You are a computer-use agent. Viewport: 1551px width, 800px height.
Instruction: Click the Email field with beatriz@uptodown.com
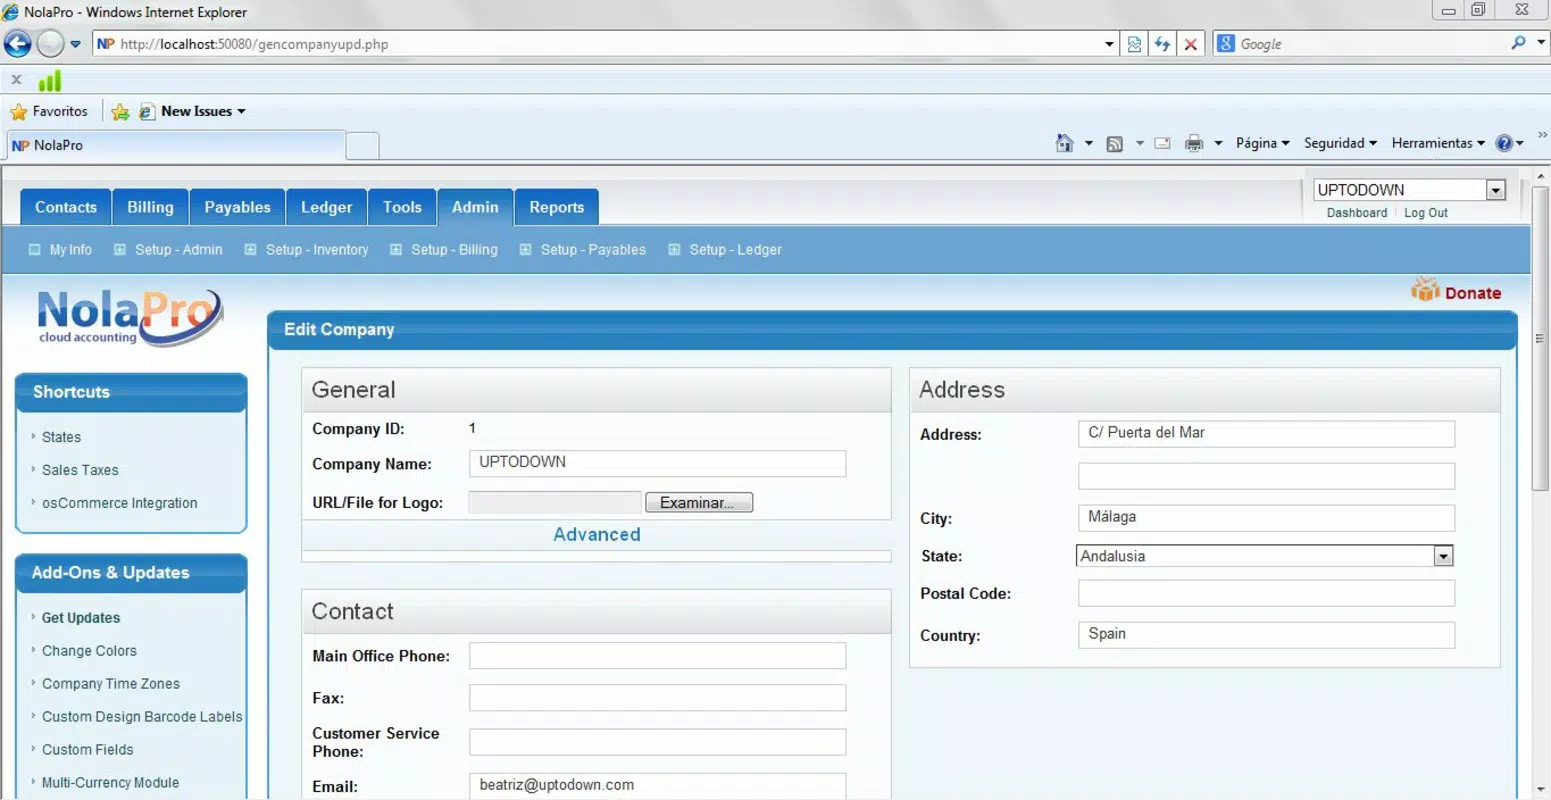(657, 785)
